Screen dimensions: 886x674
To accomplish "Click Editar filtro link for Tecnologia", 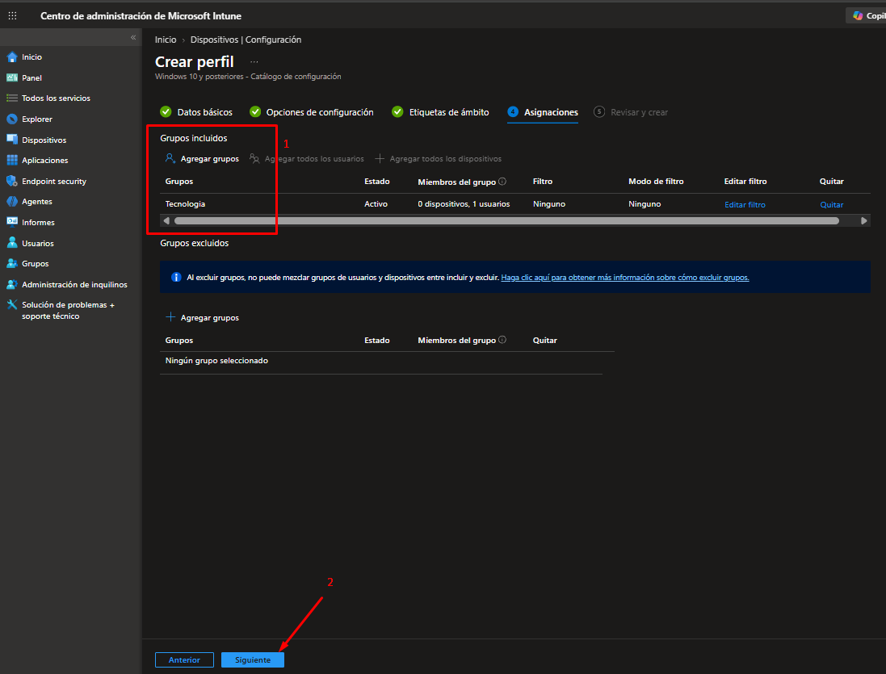I will pos(745,205).
